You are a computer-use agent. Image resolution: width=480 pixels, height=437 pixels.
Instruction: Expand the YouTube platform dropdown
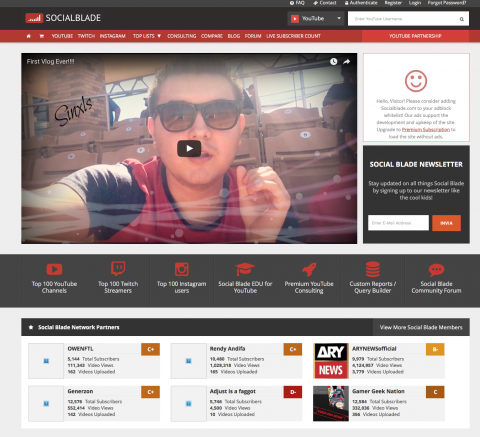(316, 19)
